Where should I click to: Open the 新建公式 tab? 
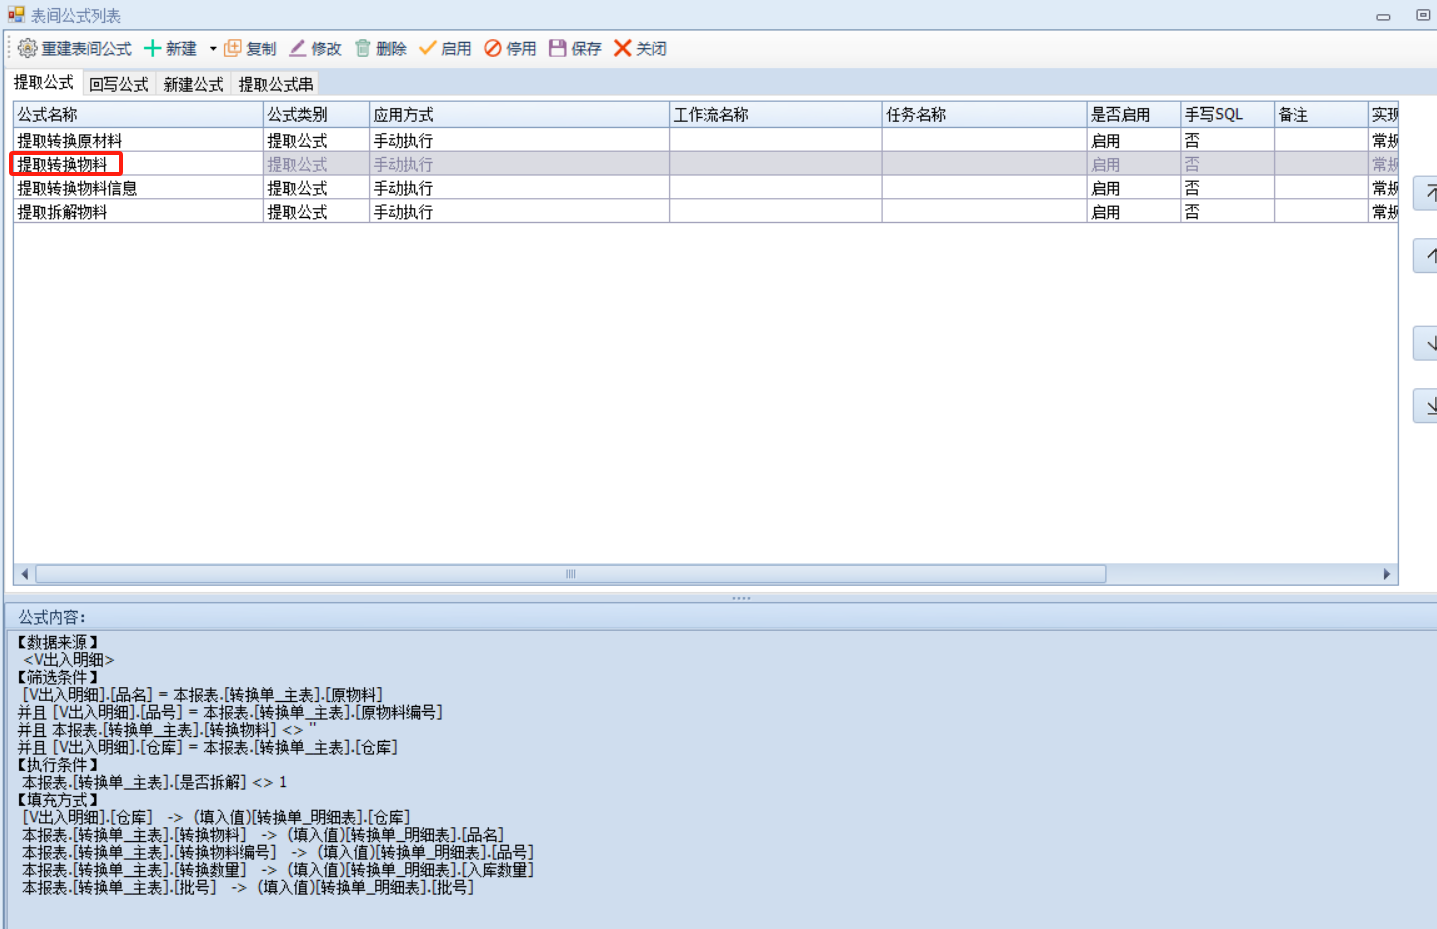pyautogui.click(x=193, y=84)
